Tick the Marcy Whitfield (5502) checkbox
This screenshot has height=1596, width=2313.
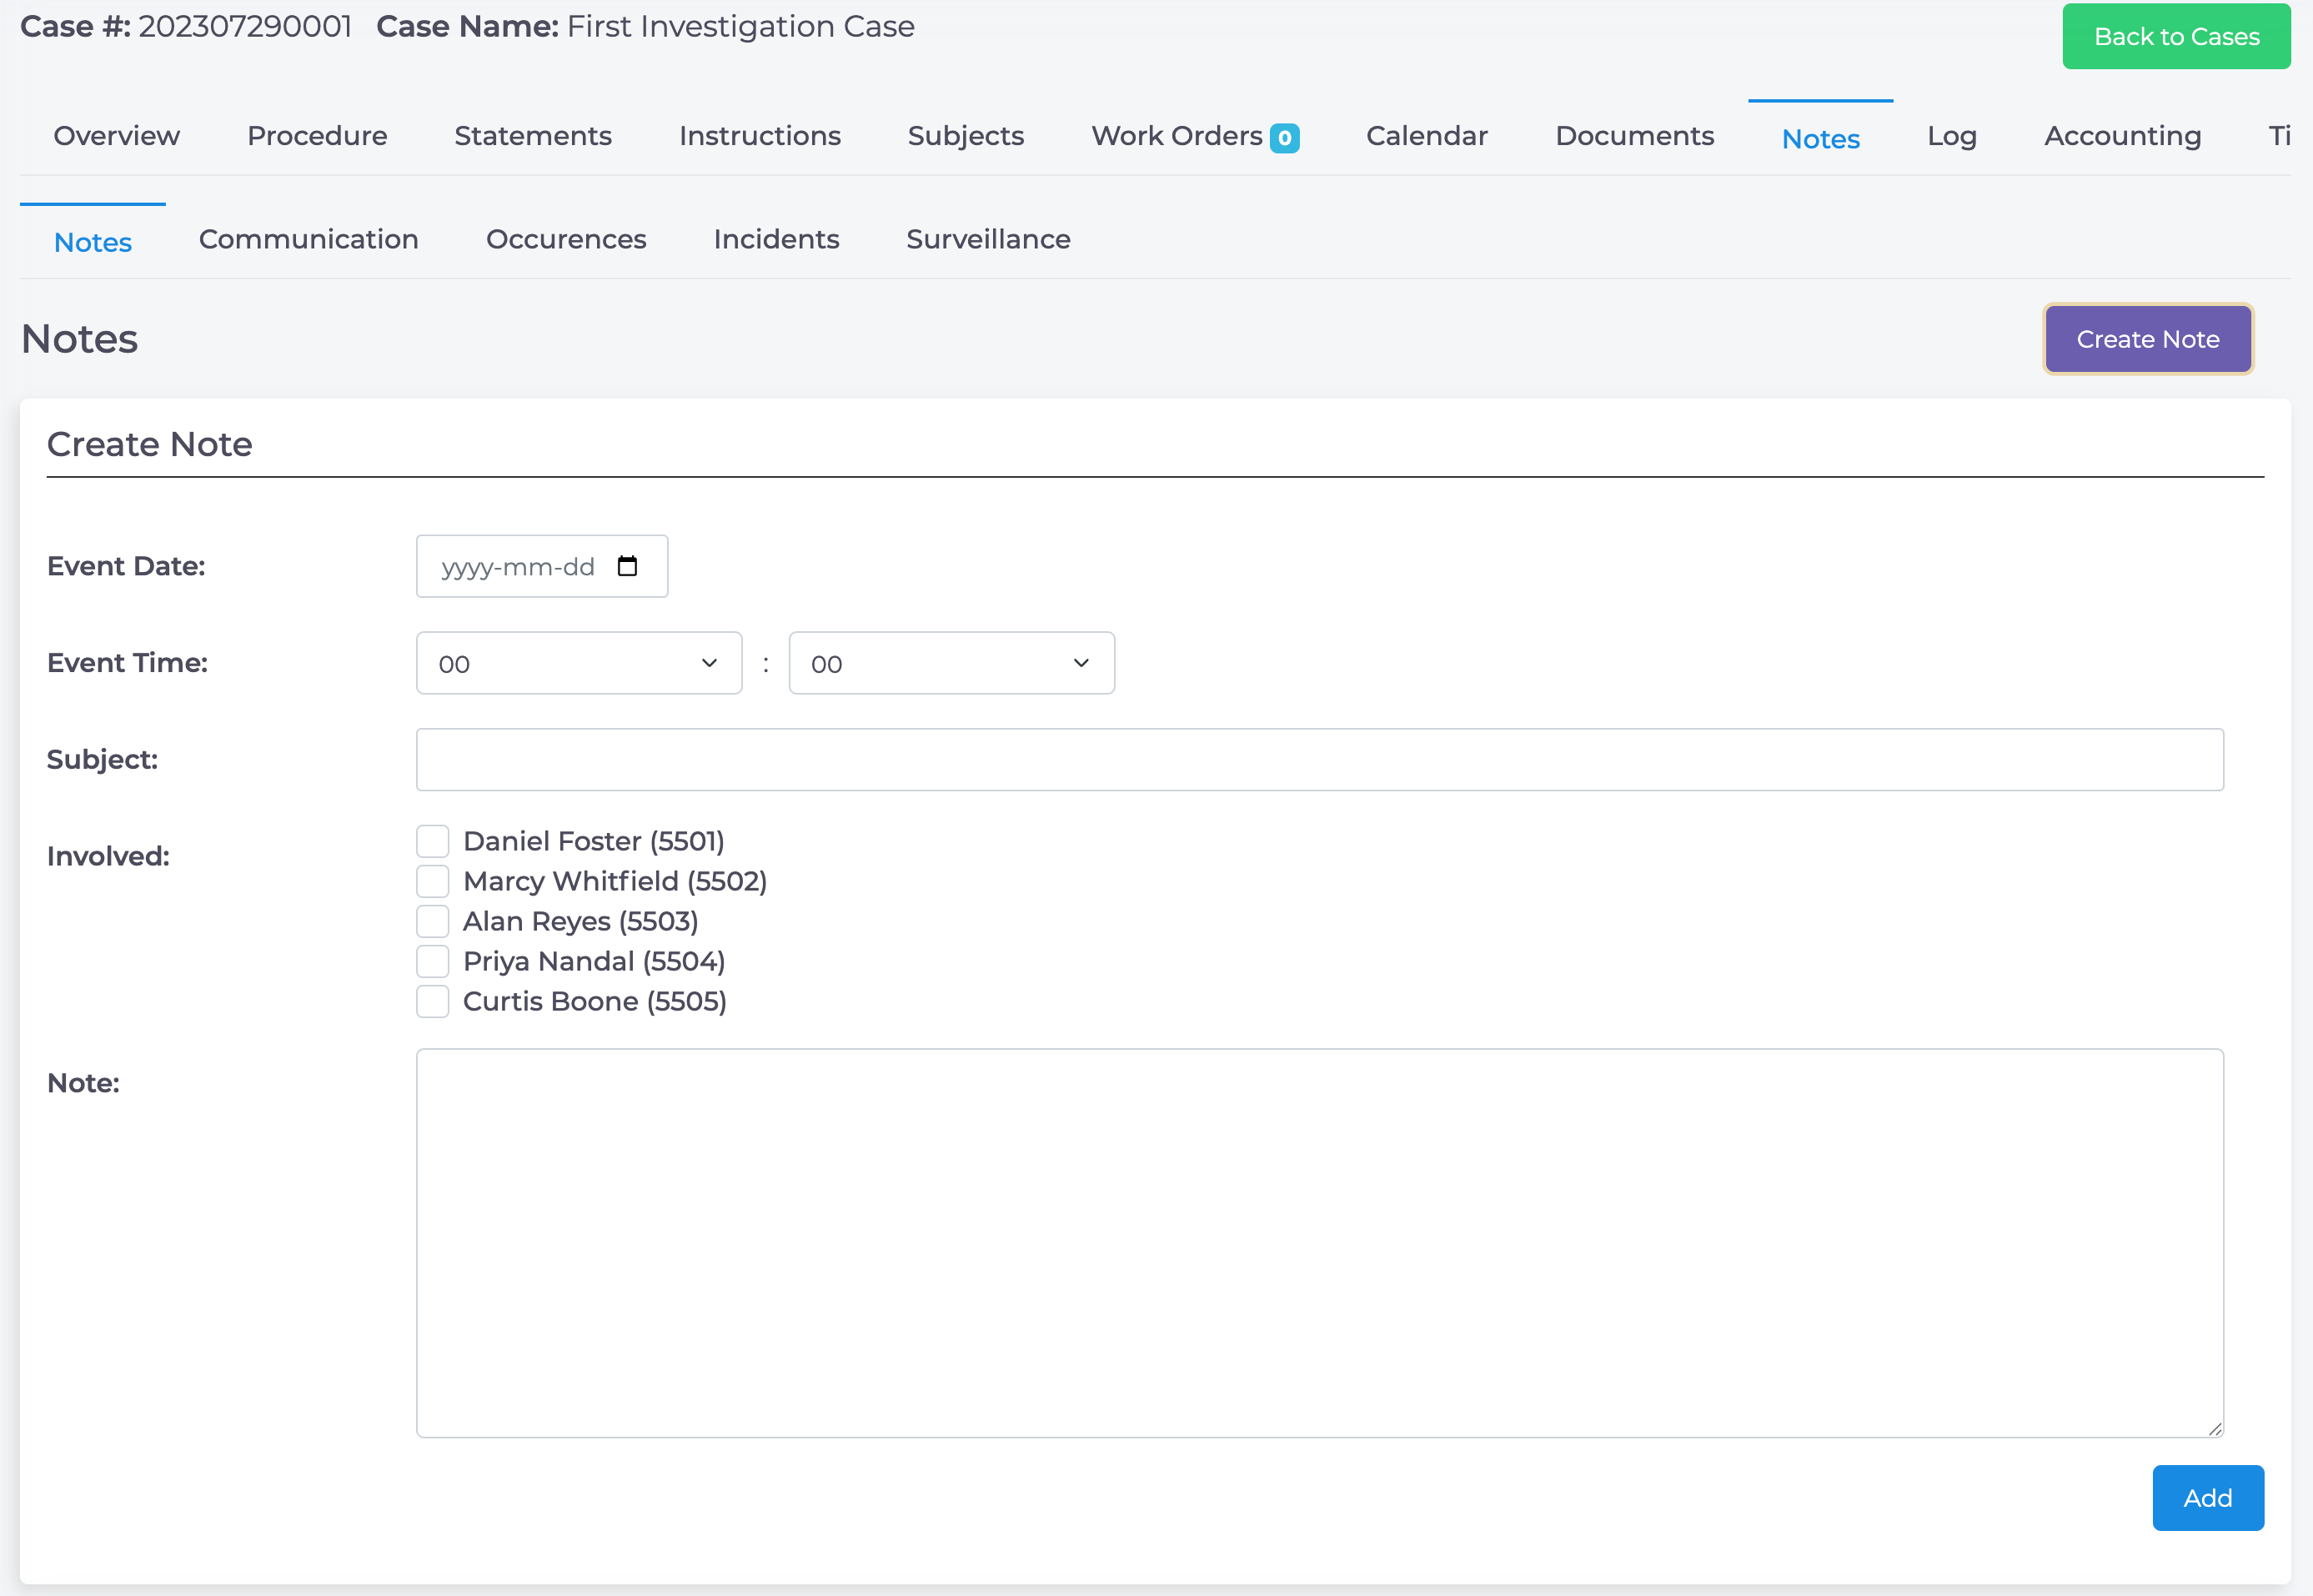click(x=433, y=881)
